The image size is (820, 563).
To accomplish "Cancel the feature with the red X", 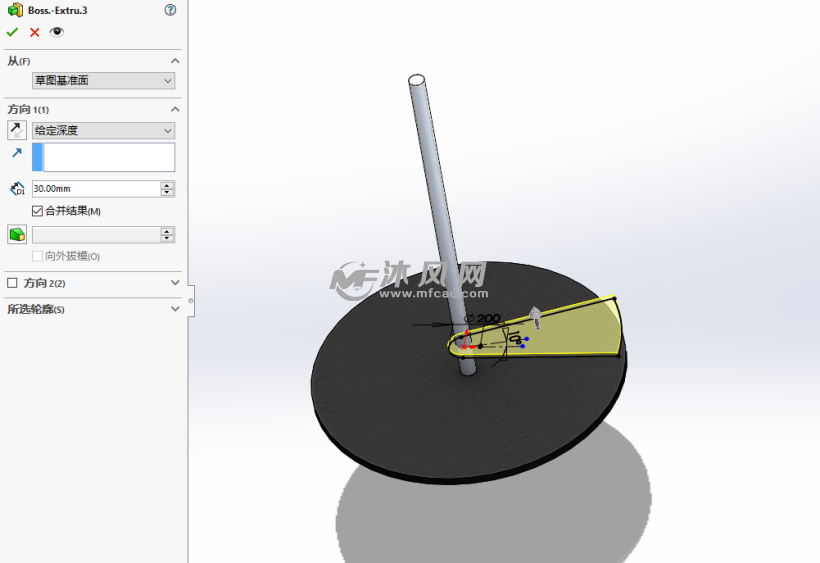I will click(x=35, y=32).
